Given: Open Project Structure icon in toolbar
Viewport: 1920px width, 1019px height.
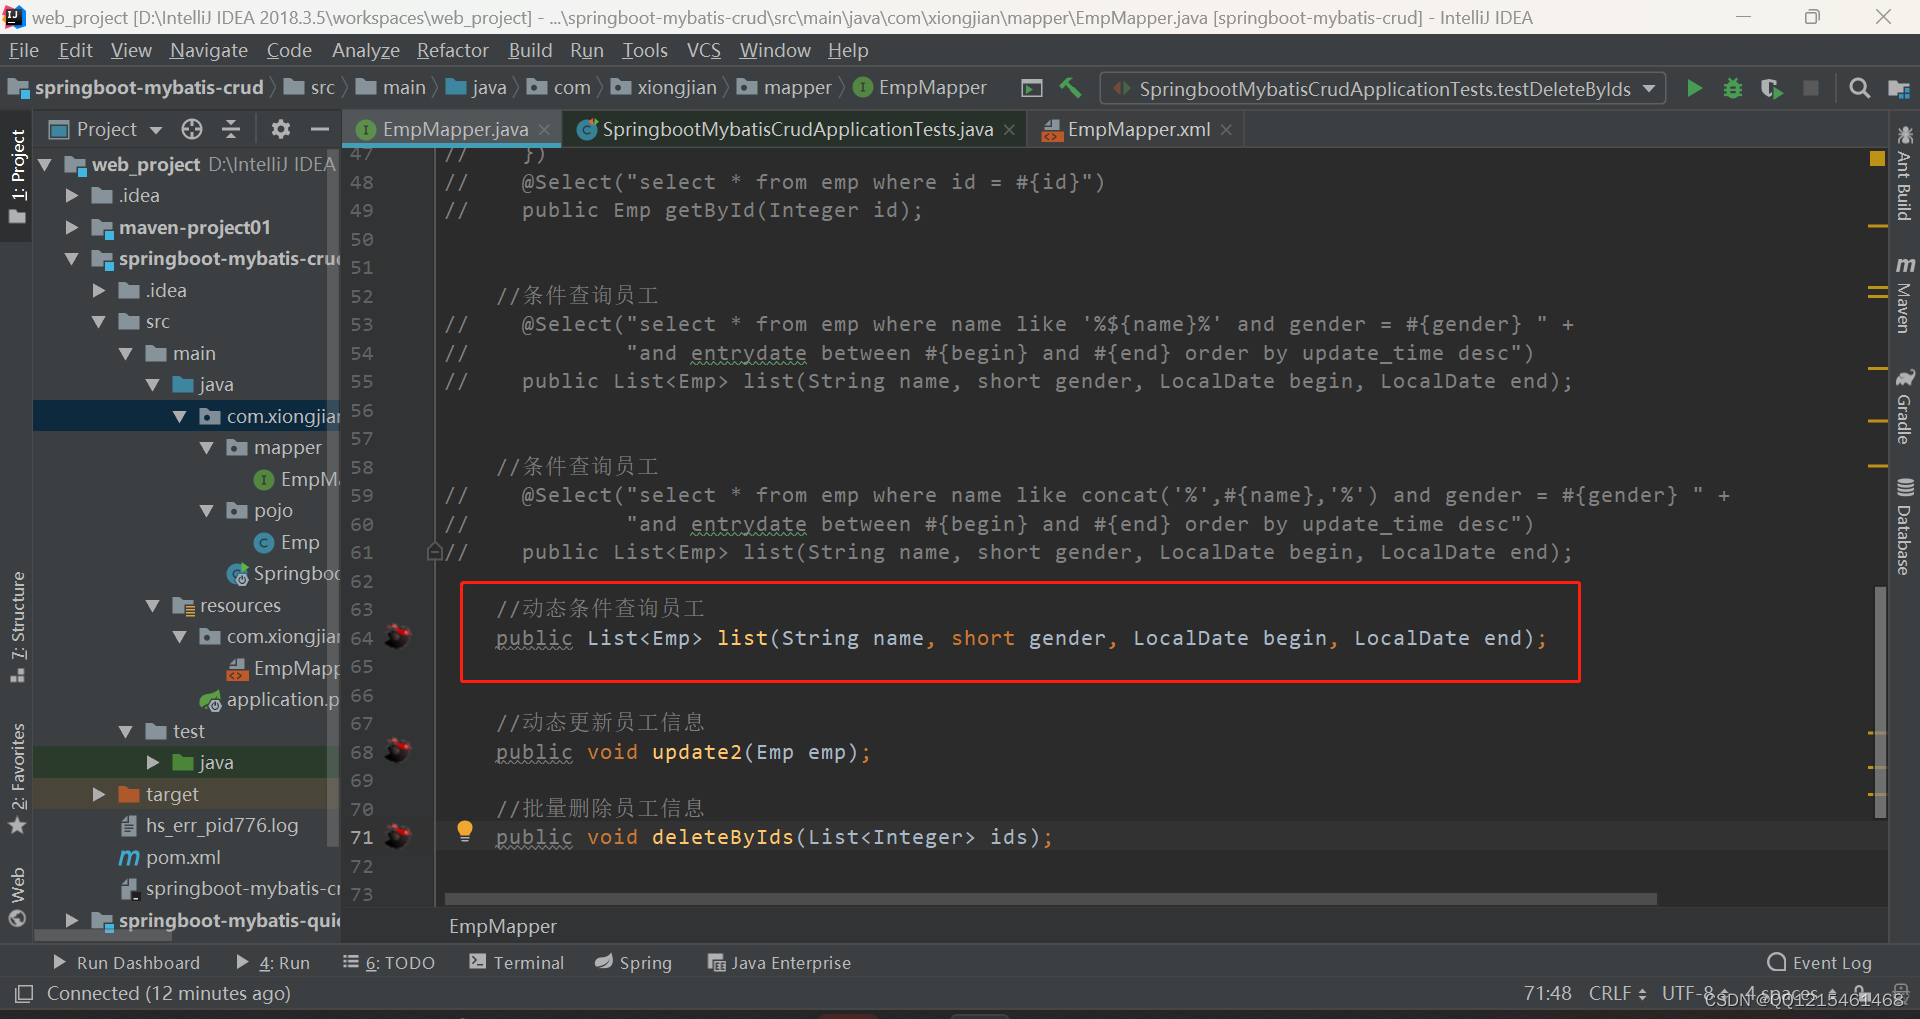Looking at the screenshot, I should tap(1898, 88).
